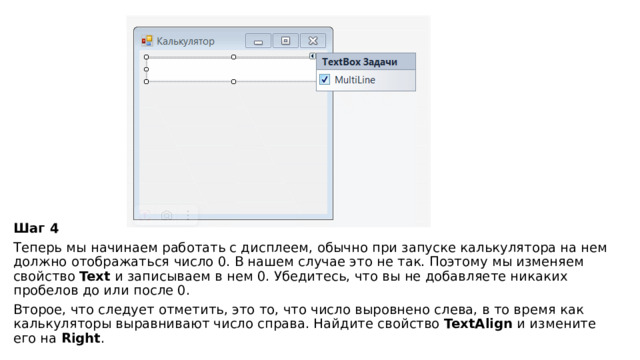The width and height of the screenshot is (640, 360).
Task: Select the textbox inside Калькулятор form
Action: tap(231, 69)
